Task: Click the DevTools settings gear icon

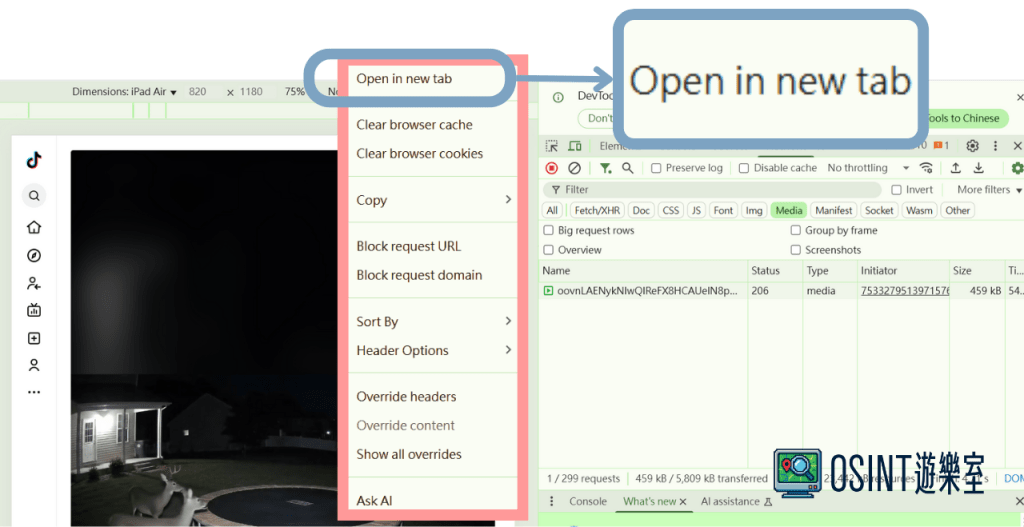Action: 972,146
